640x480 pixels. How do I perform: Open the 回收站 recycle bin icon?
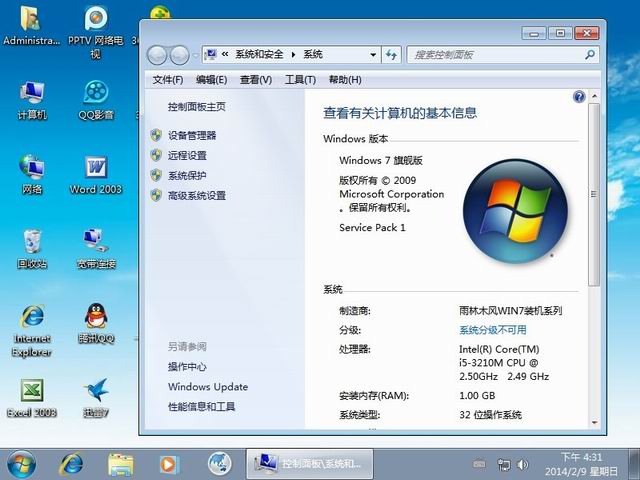click(32, 249)
